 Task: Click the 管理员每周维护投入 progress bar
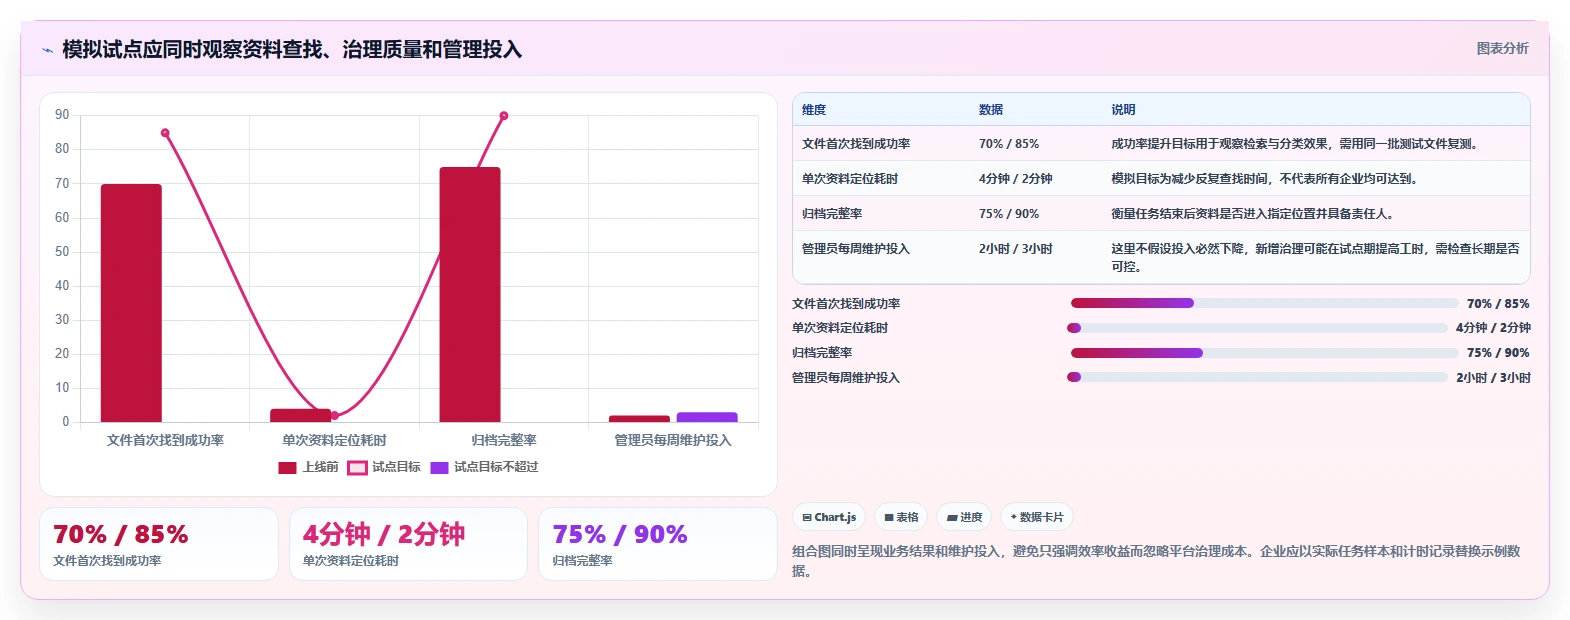pos(1257,377)
